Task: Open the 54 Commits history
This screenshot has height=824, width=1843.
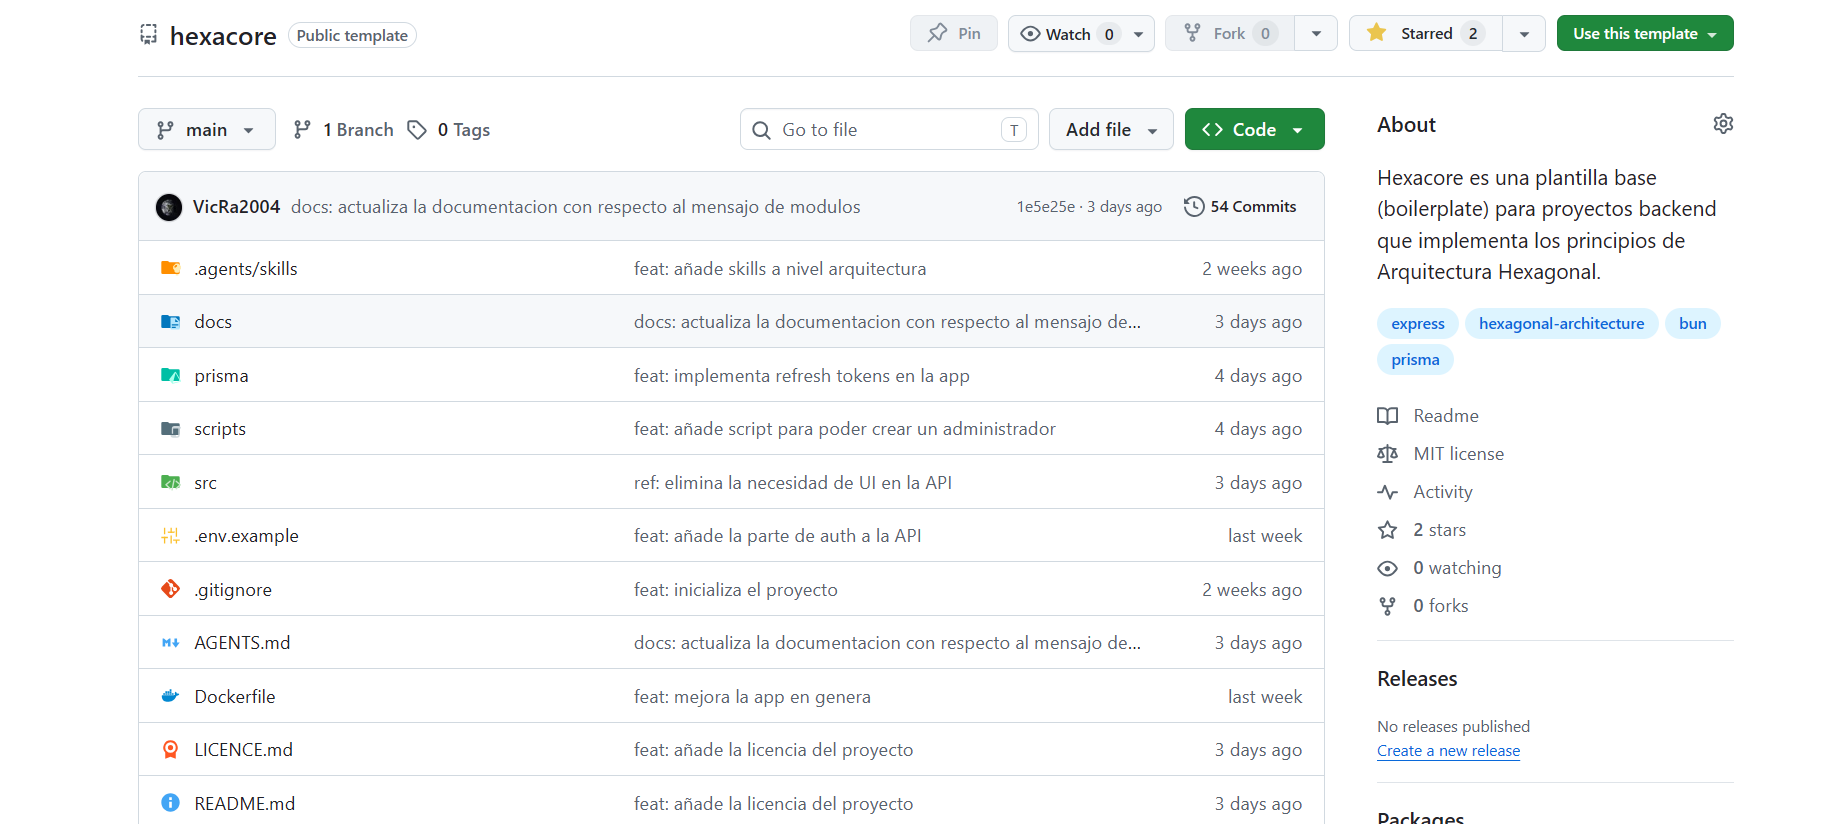Action: click(x=1240, y=207)
